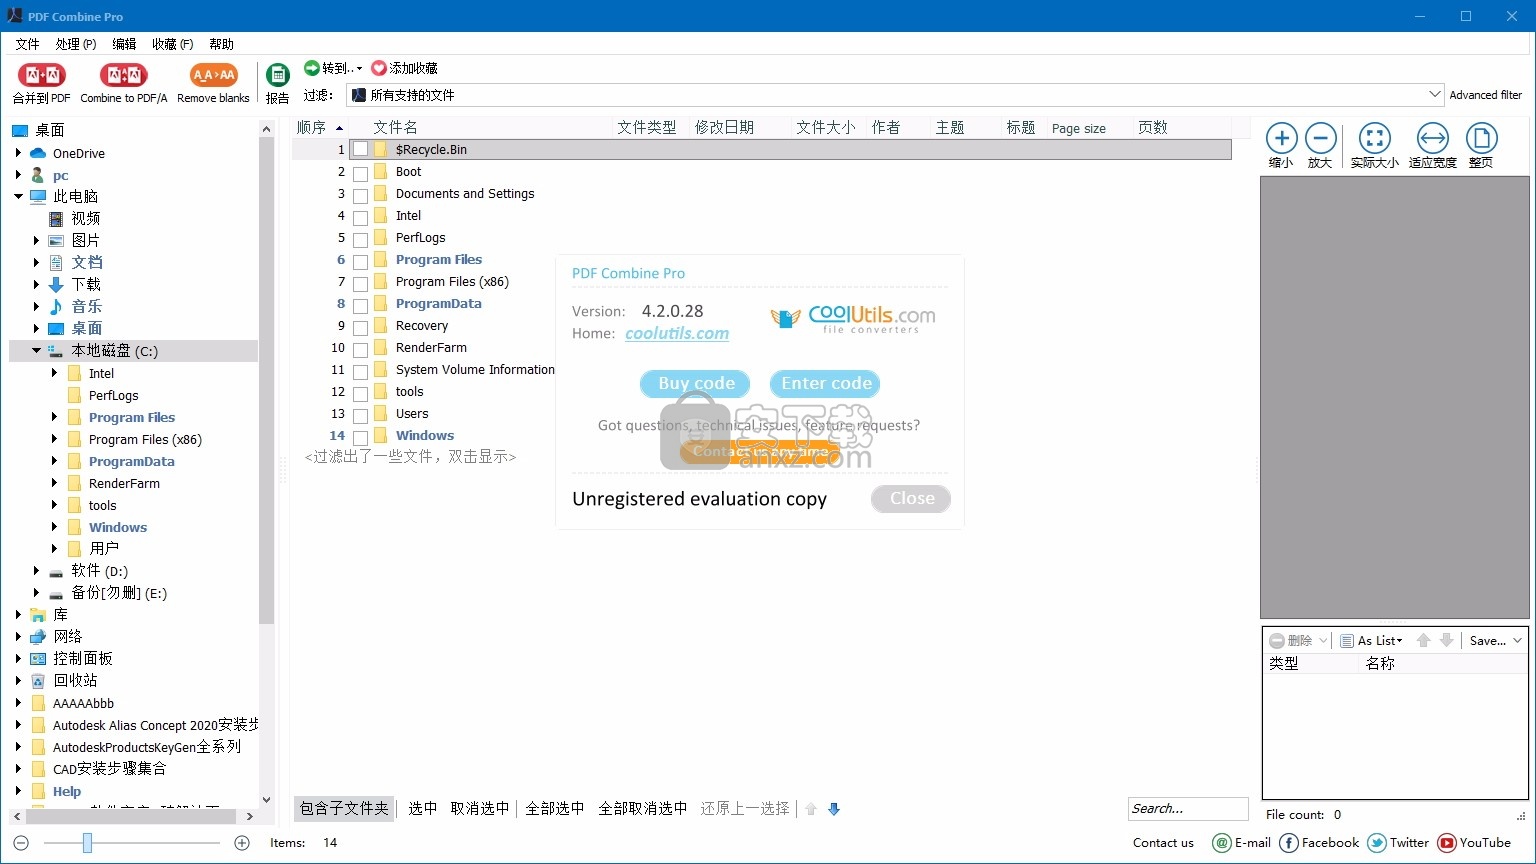Open the 收藏 (F) menu
This screenshot has width=1536, height=864.
click(x=173, y=44)
